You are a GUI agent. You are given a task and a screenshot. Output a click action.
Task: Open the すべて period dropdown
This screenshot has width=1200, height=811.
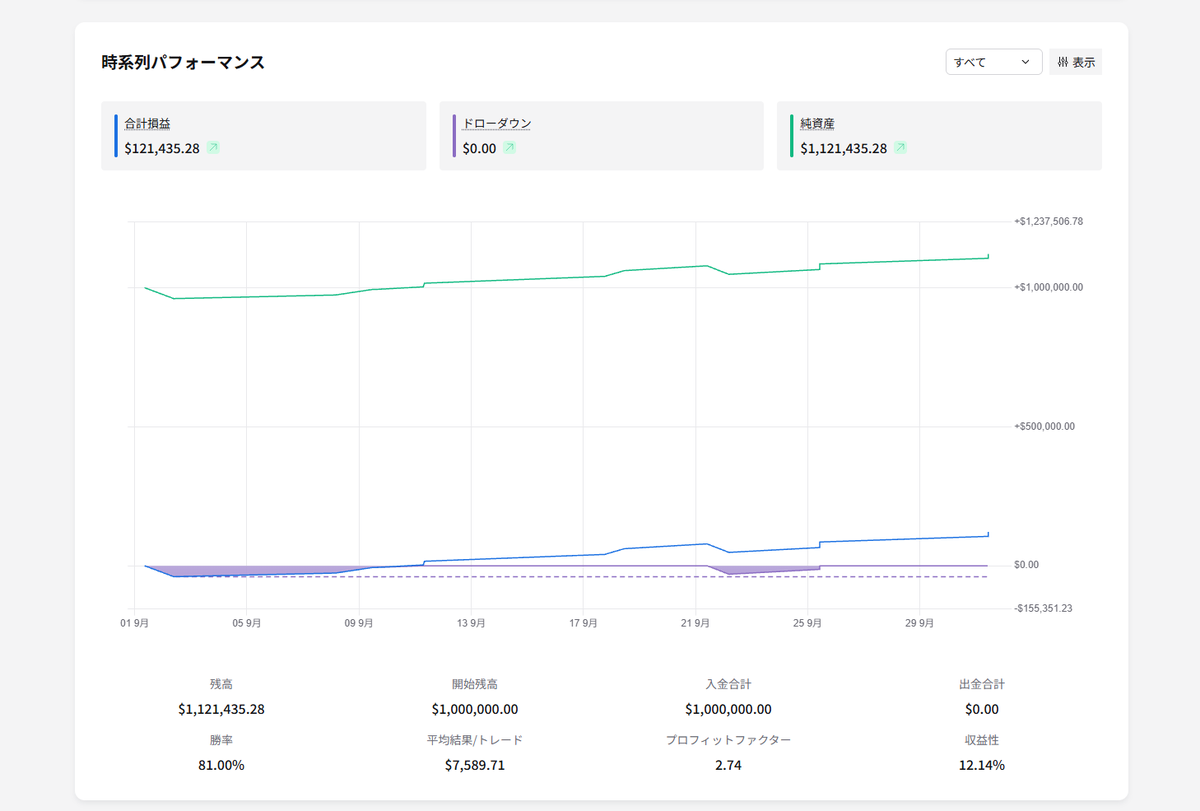[x=994, y=62]
